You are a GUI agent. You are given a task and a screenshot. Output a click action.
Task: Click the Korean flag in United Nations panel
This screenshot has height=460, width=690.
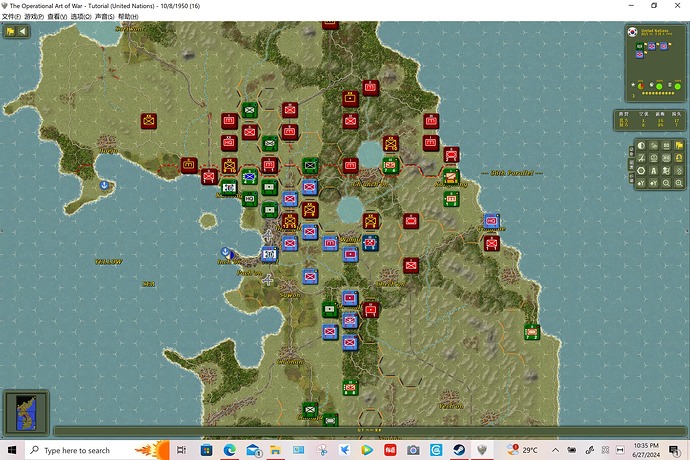(632, 32)
